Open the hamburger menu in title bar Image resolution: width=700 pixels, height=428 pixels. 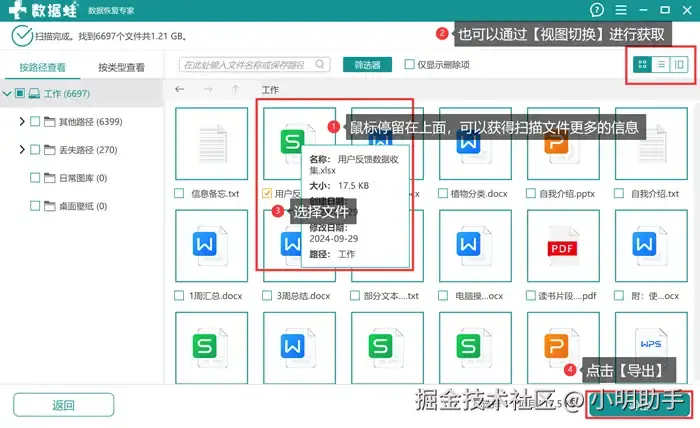point(621,10)
